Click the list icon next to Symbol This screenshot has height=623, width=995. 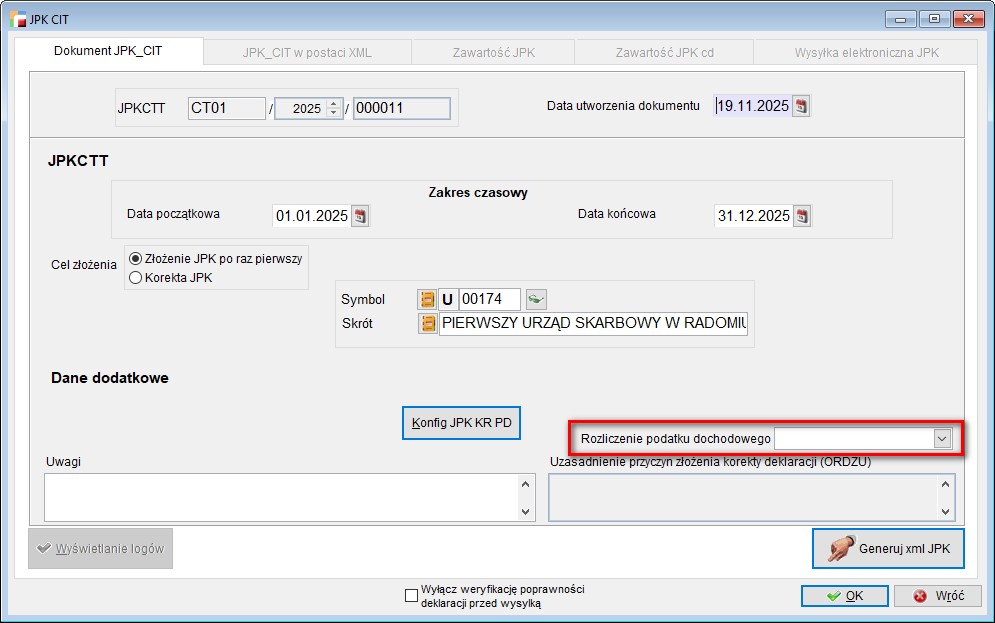tap(427, 299)
